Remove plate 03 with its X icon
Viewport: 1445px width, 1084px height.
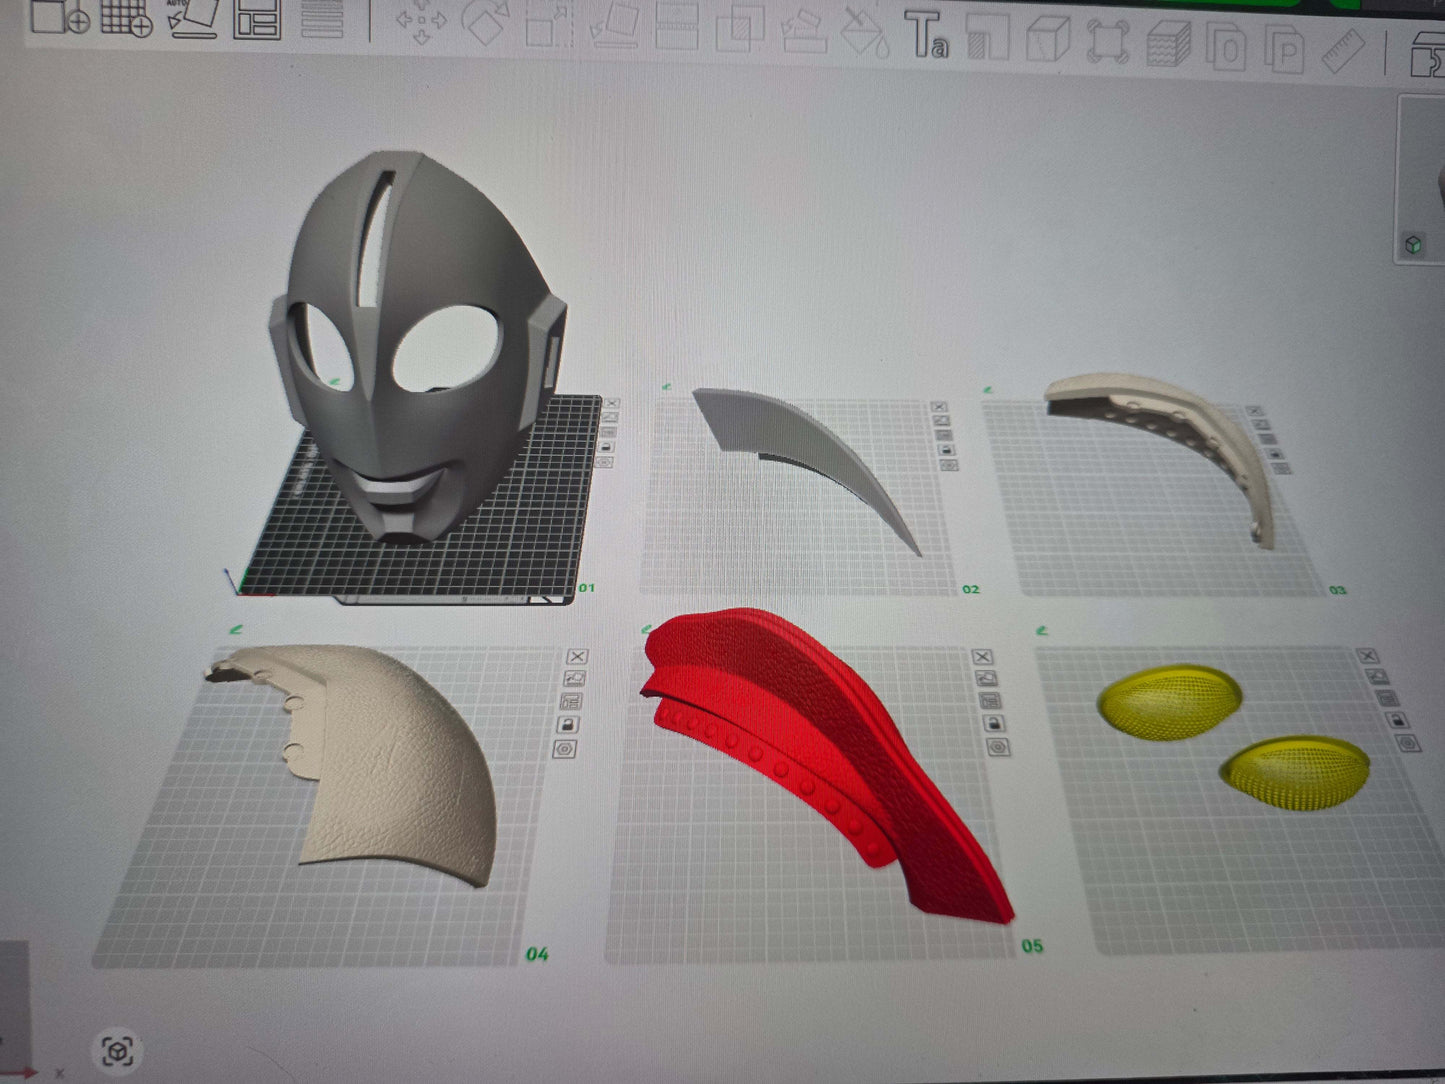click(1254, 411)
